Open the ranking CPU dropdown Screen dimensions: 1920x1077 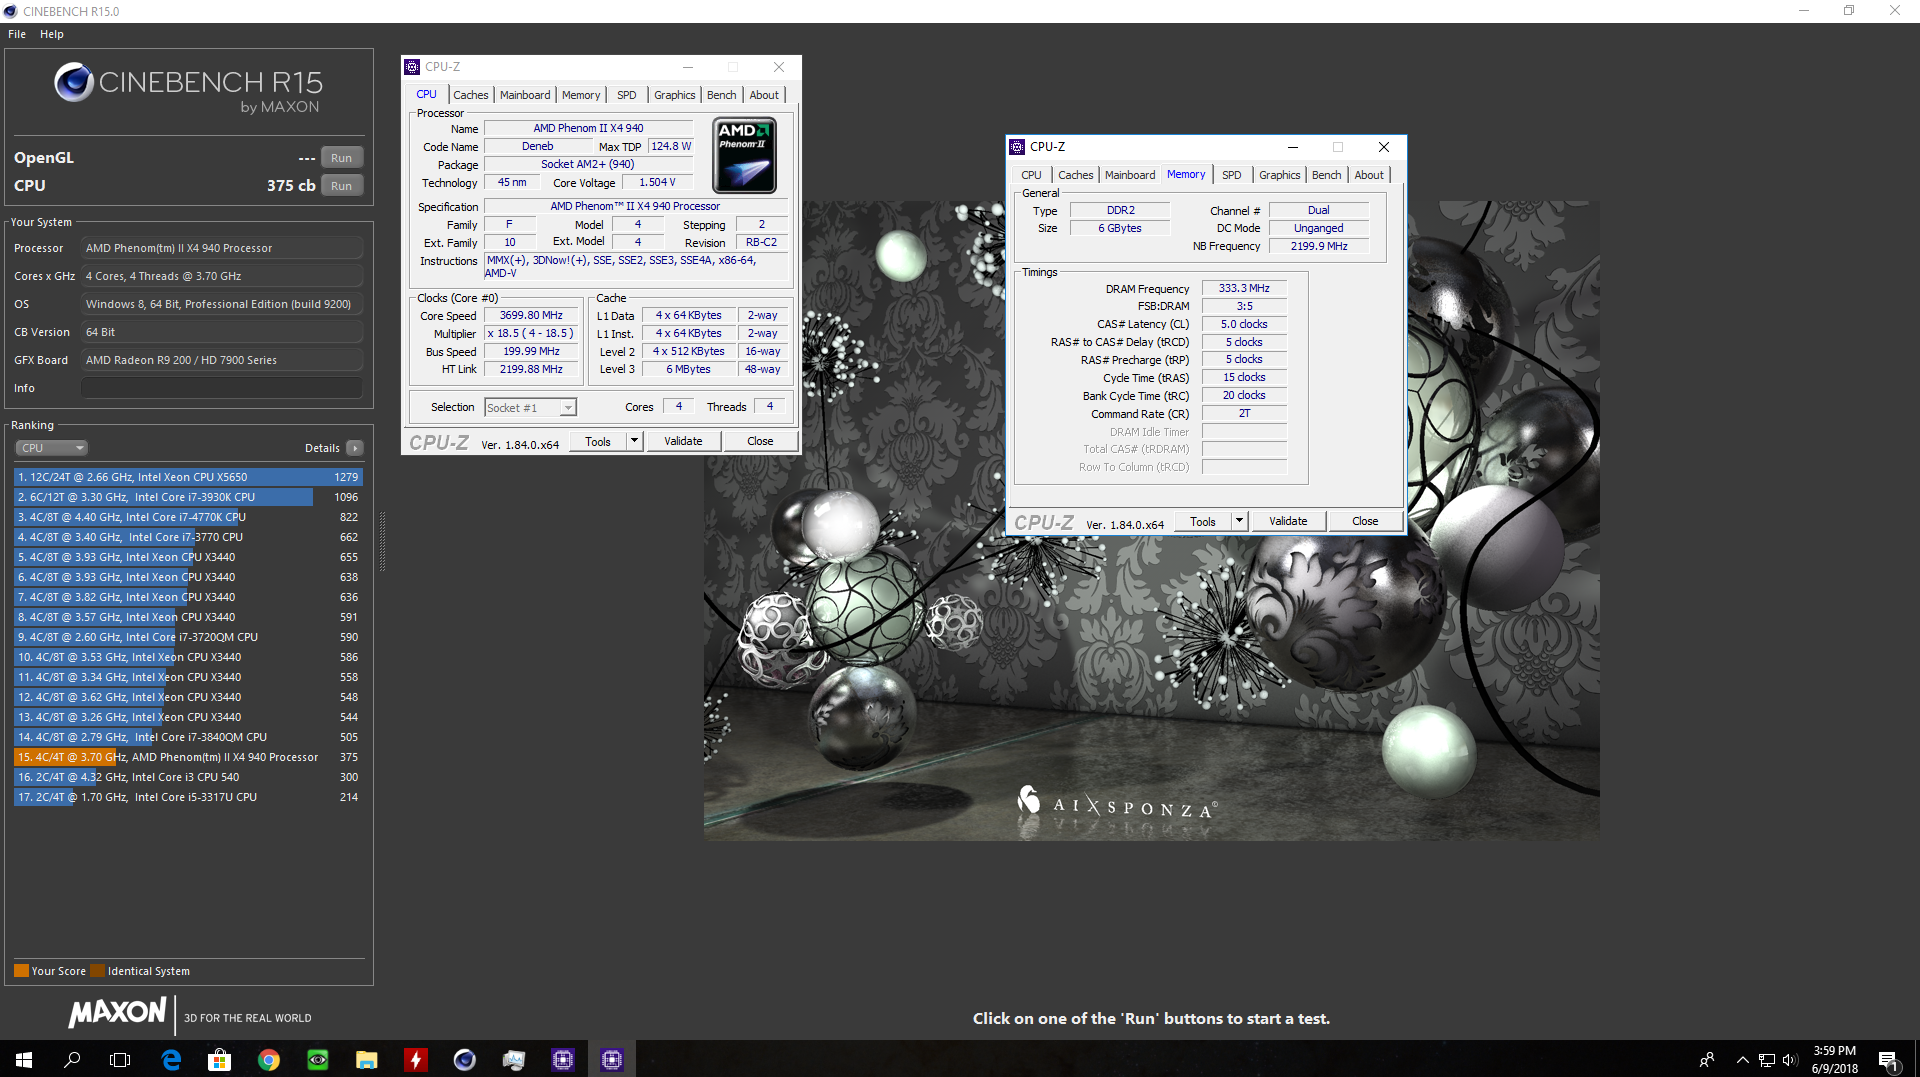(x=52, y=448)
